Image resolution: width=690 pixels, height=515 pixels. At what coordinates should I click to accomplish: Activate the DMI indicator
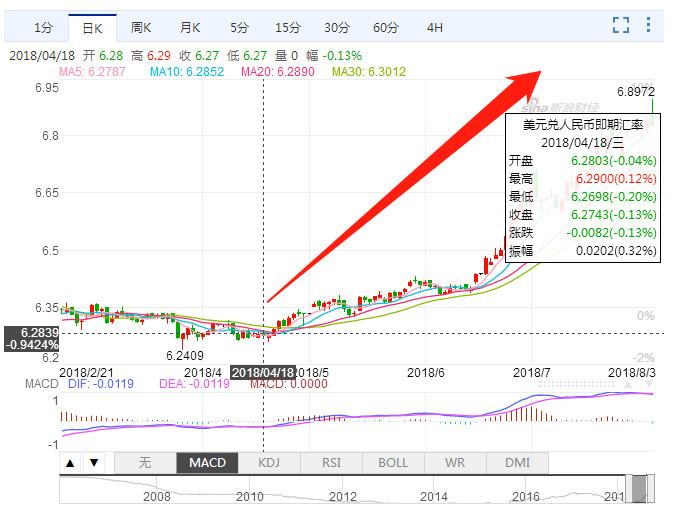coord(517,463)
